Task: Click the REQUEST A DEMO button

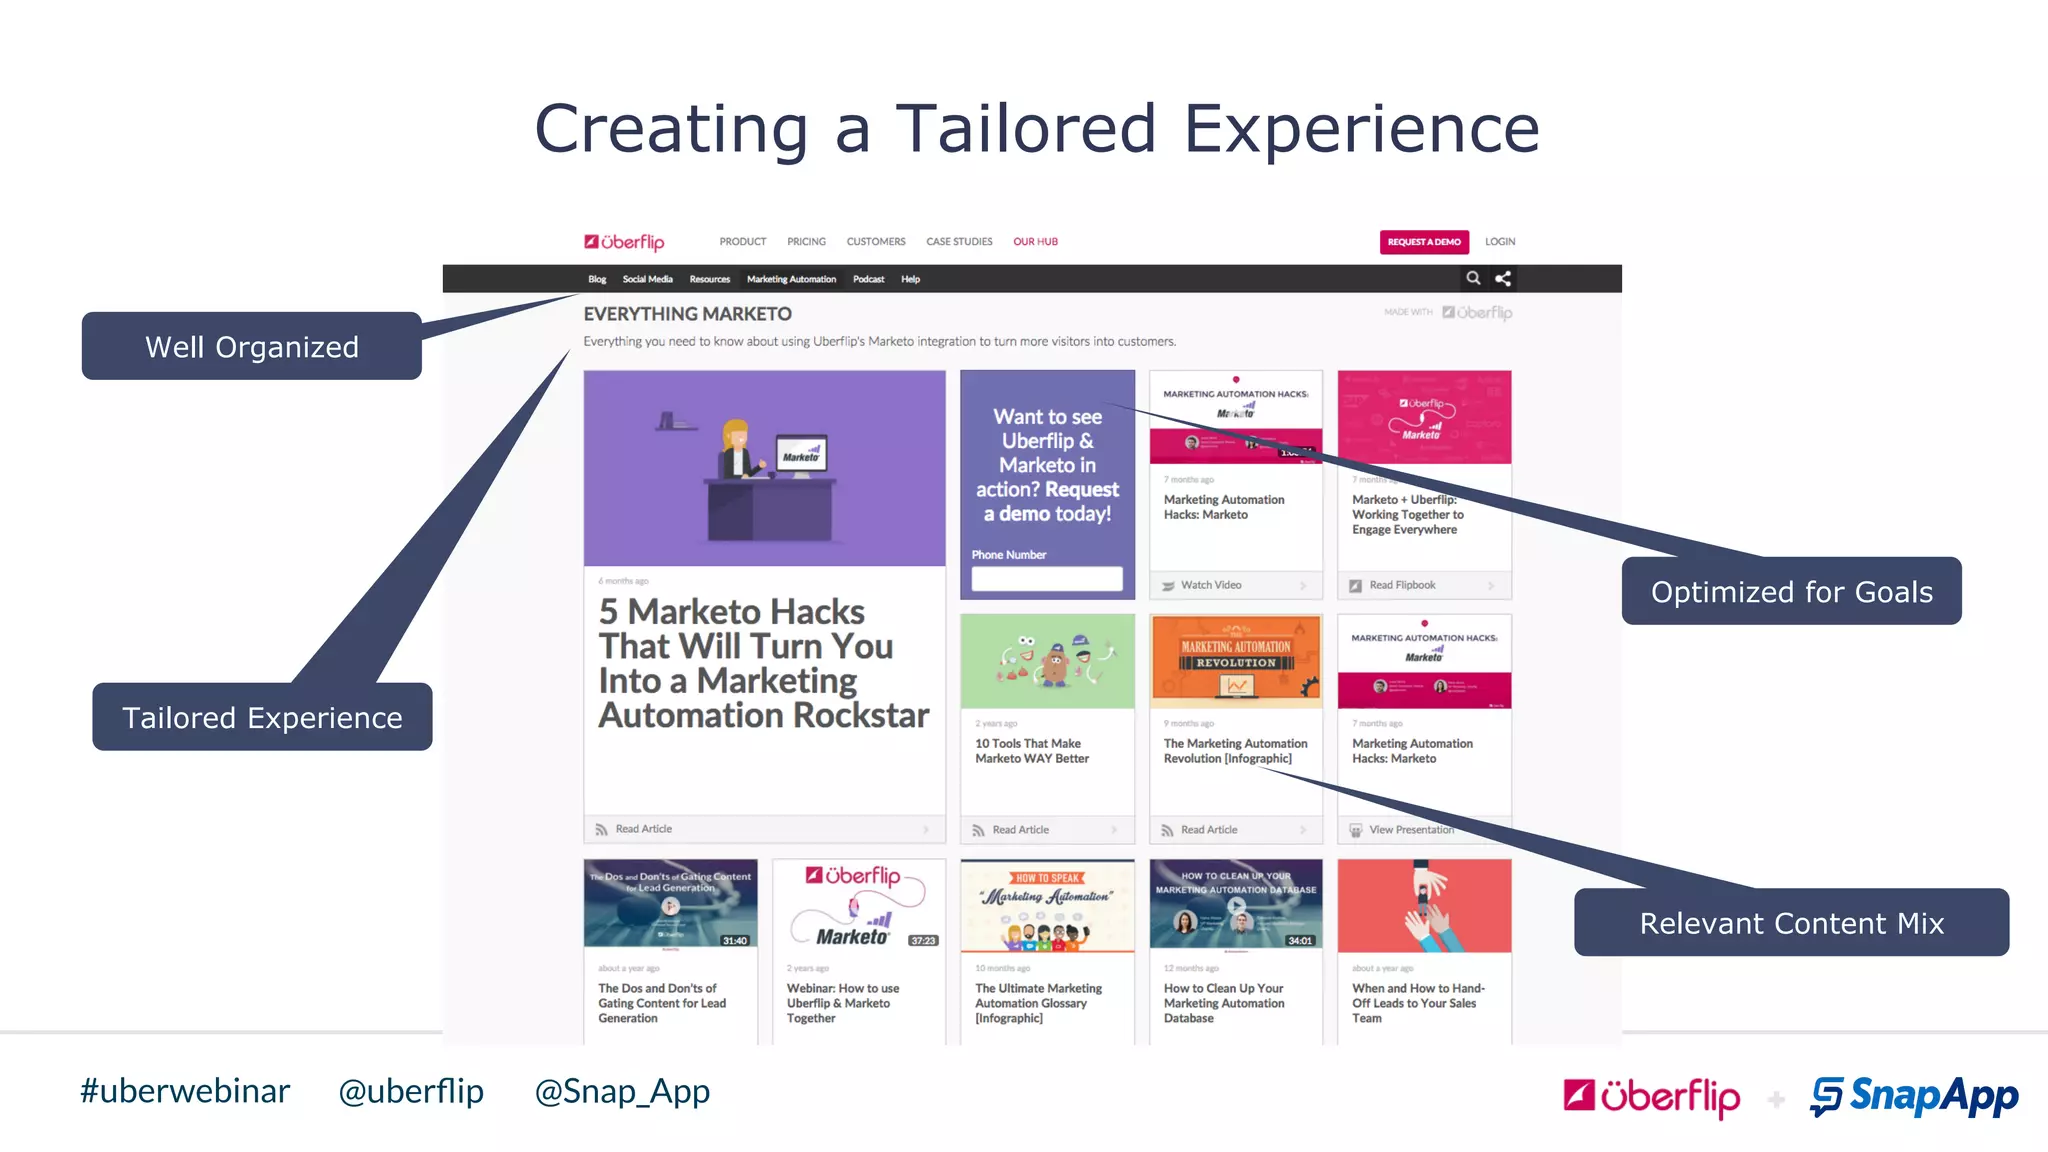Action: tap(1424, 242)
